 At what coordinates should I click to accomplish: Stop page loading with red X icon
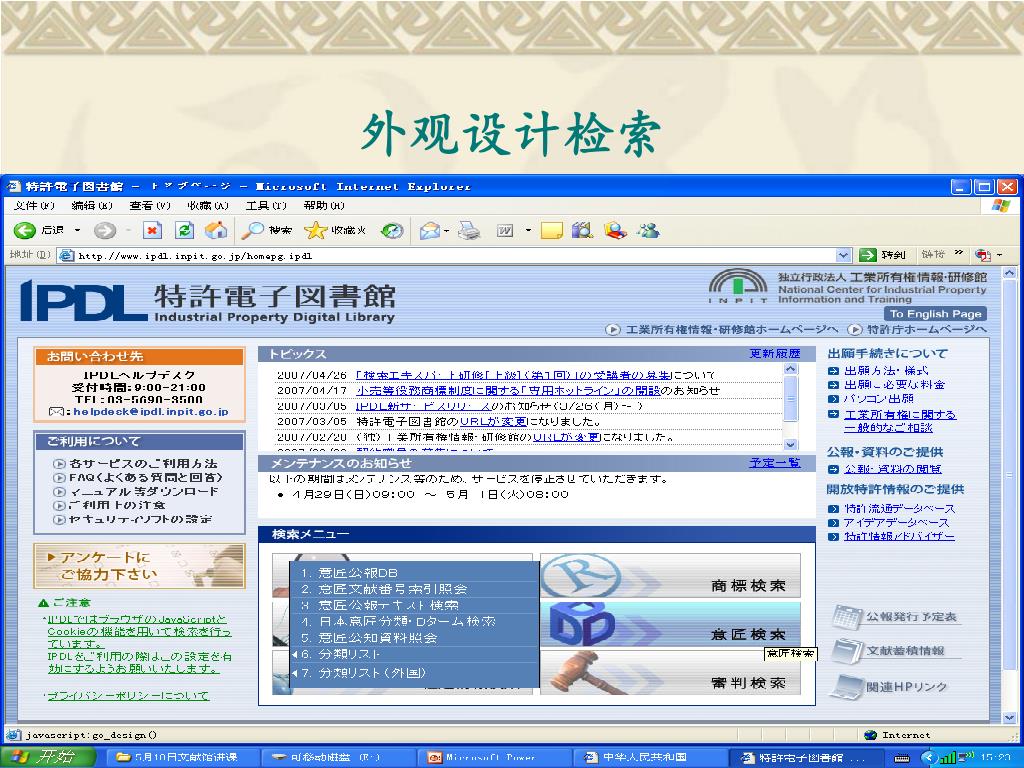tap(152, 230)
